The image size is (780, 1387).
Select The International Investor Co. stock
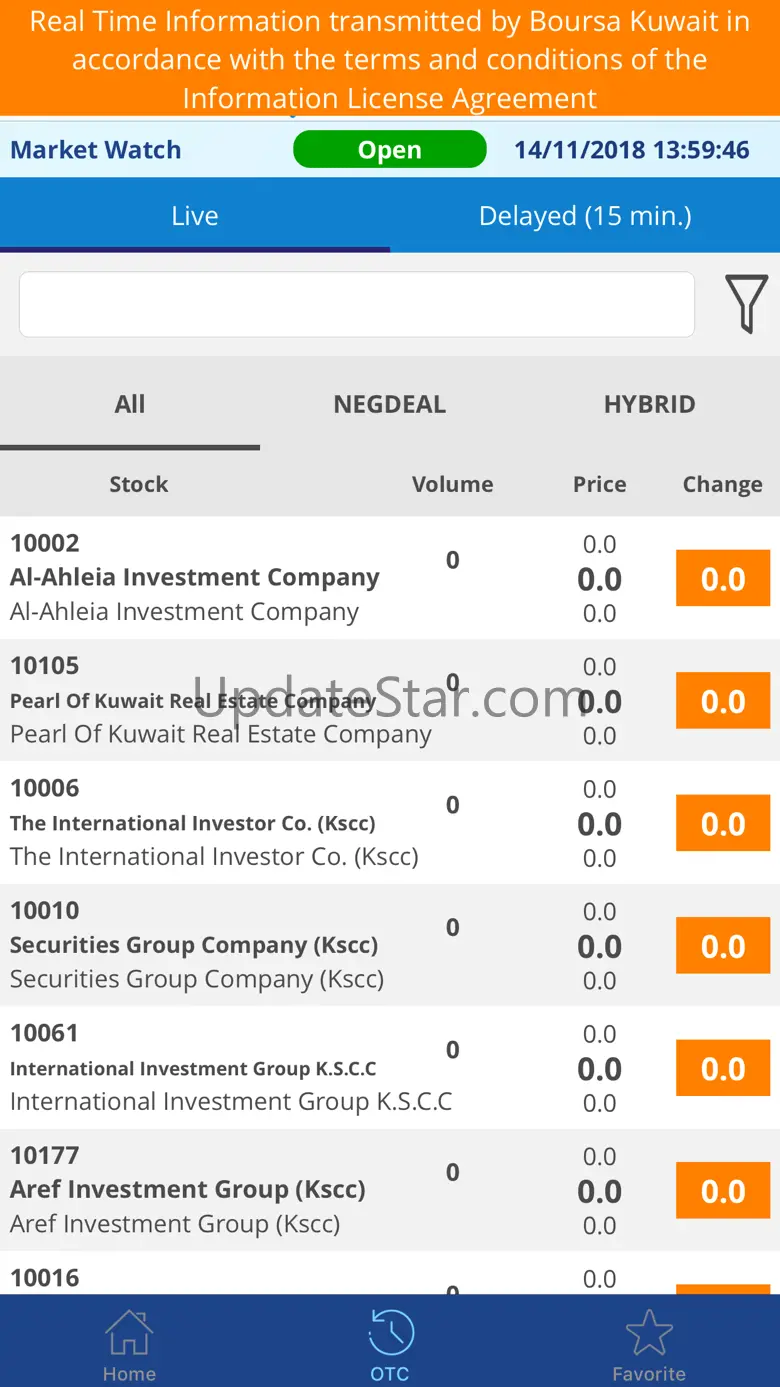tap(193, 824)
